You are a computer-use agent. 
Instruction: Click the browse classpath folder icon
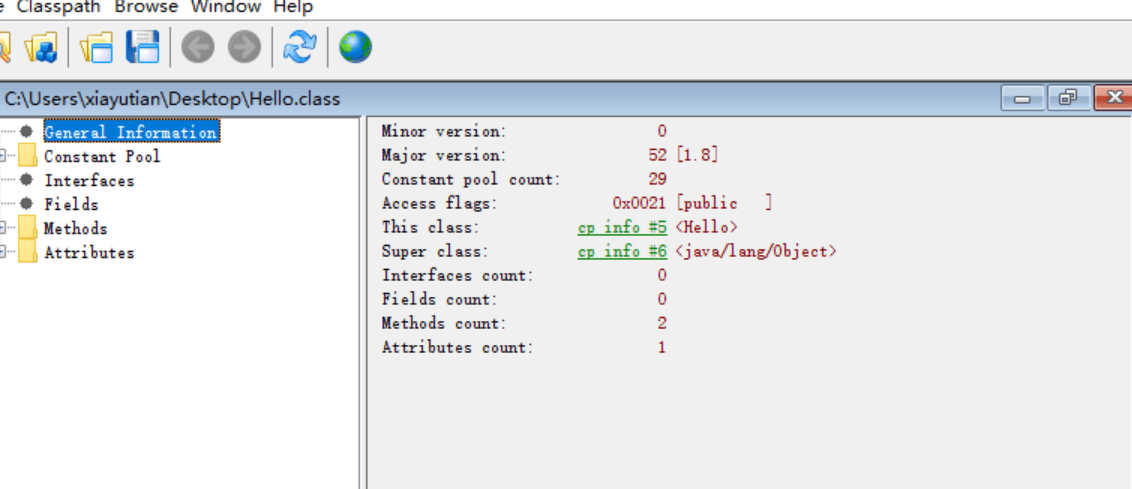pyautogui.click(x=42, y=46)
